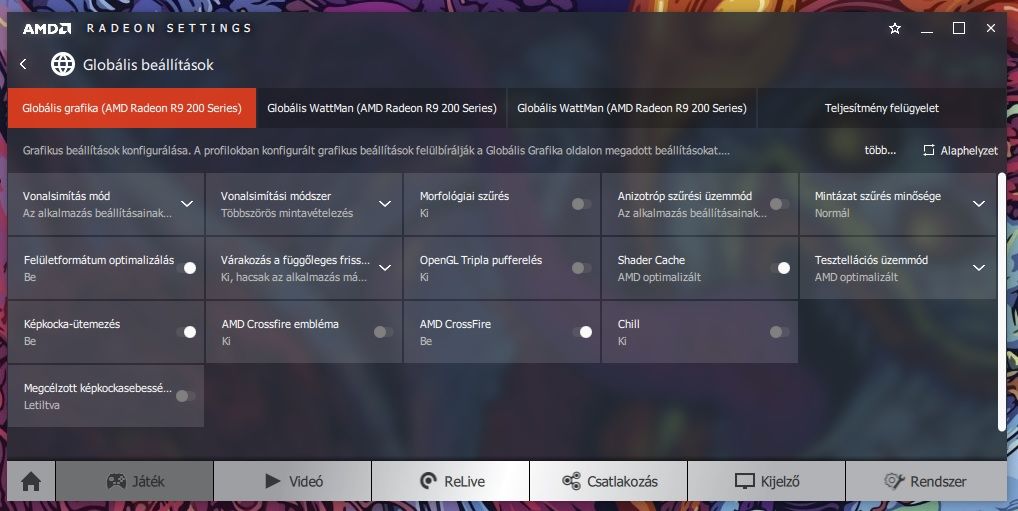1018x511 pixels.
Task: Select the Globális grafika tab
Action: click(x=132, y=108)
